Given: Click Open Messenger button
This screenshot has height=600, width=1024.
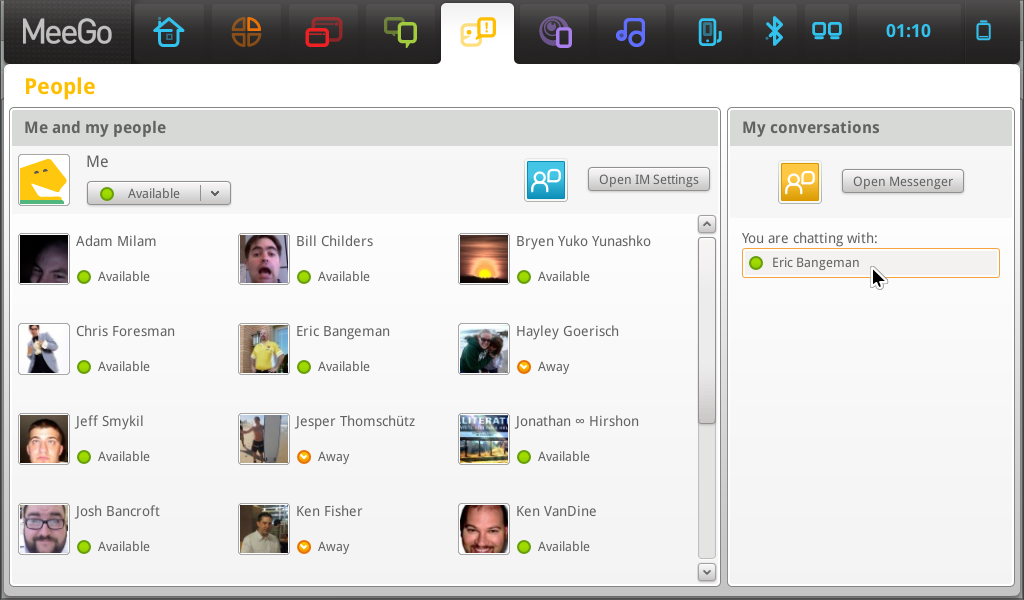Looking at the screenshot, I should coord(903,182).
